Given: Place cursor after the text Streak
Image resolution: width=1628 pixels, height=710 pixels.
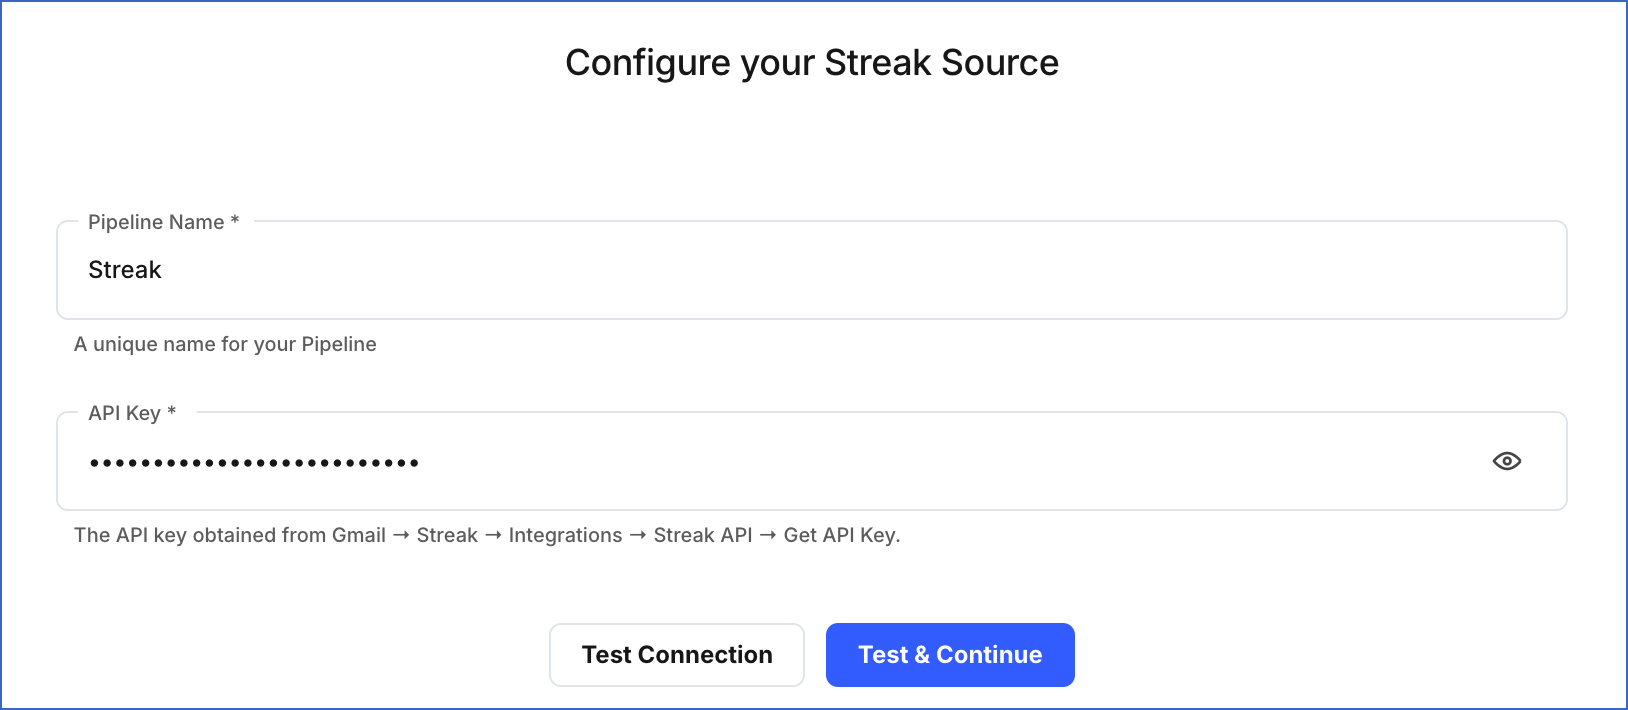Looking at the screenshot, I should click(x=163, y=269).
